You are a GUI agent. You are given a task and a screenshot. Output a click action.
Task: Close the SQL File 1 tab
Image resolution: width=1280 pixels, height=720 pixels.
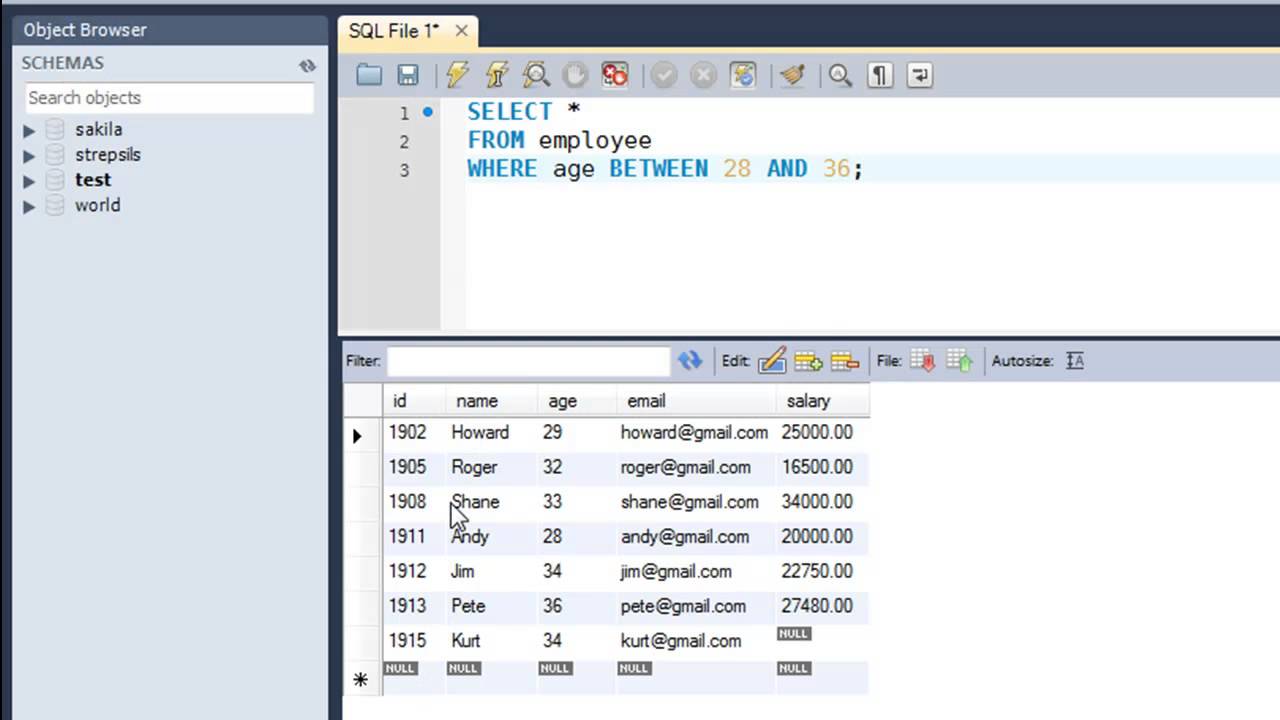461,31
